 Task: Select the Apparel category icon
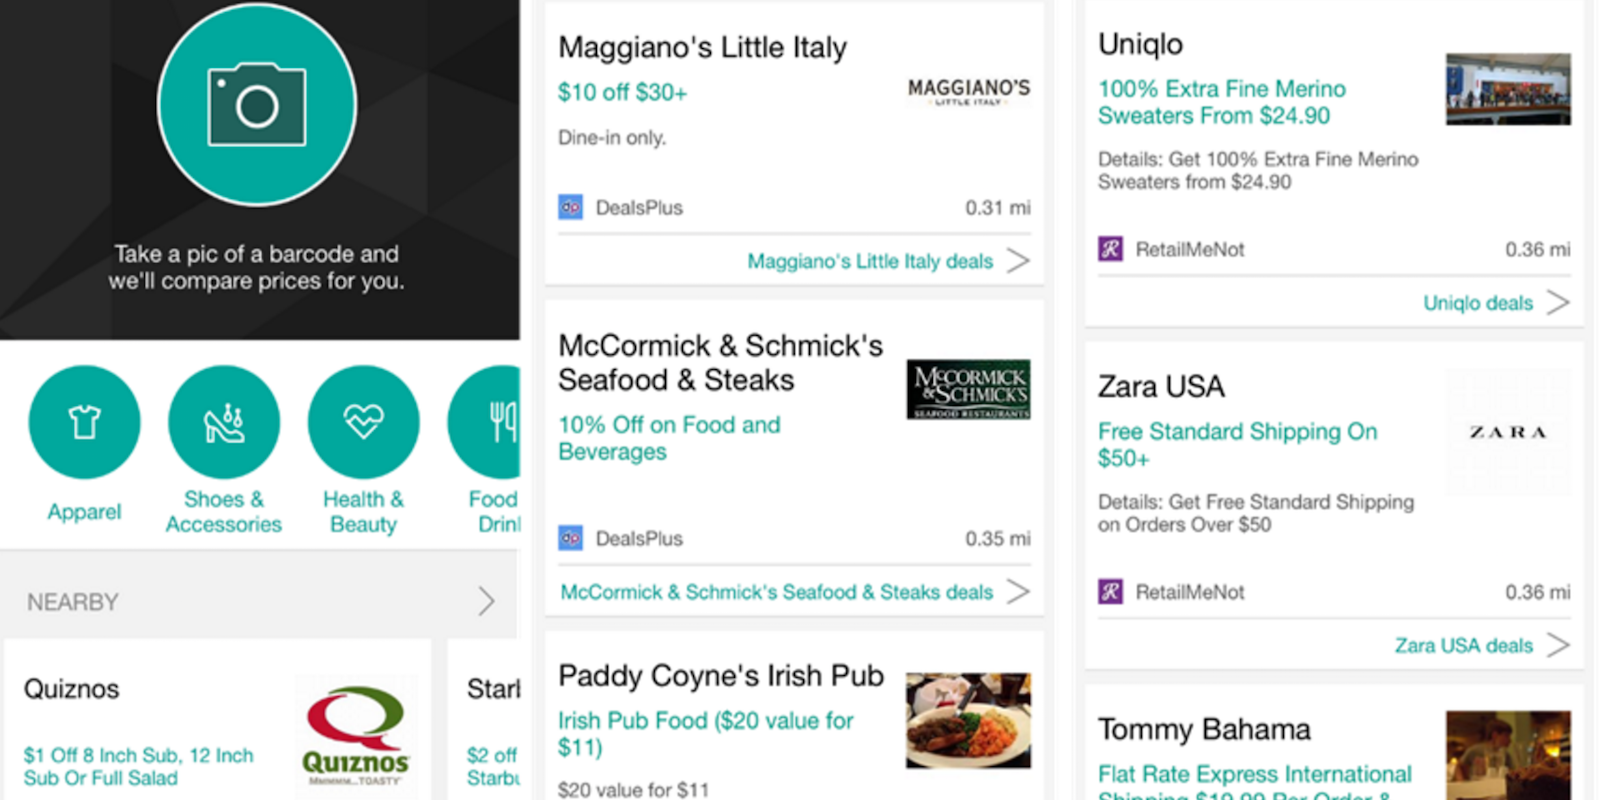84,421
